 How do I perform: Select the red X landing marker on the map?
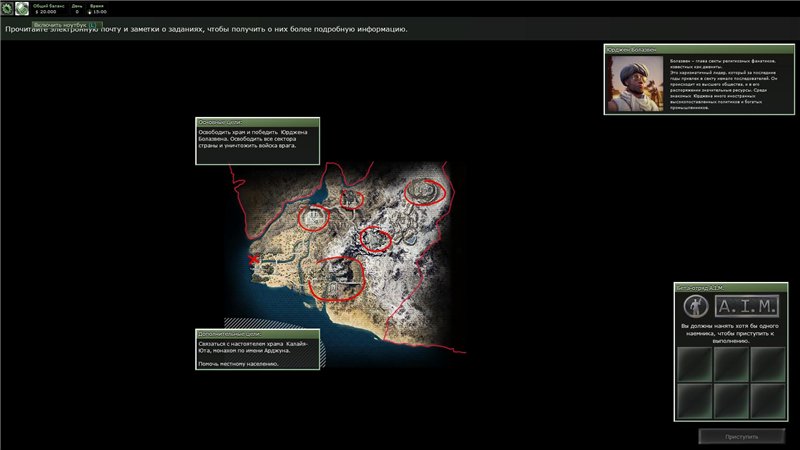[x=253, y=259]
